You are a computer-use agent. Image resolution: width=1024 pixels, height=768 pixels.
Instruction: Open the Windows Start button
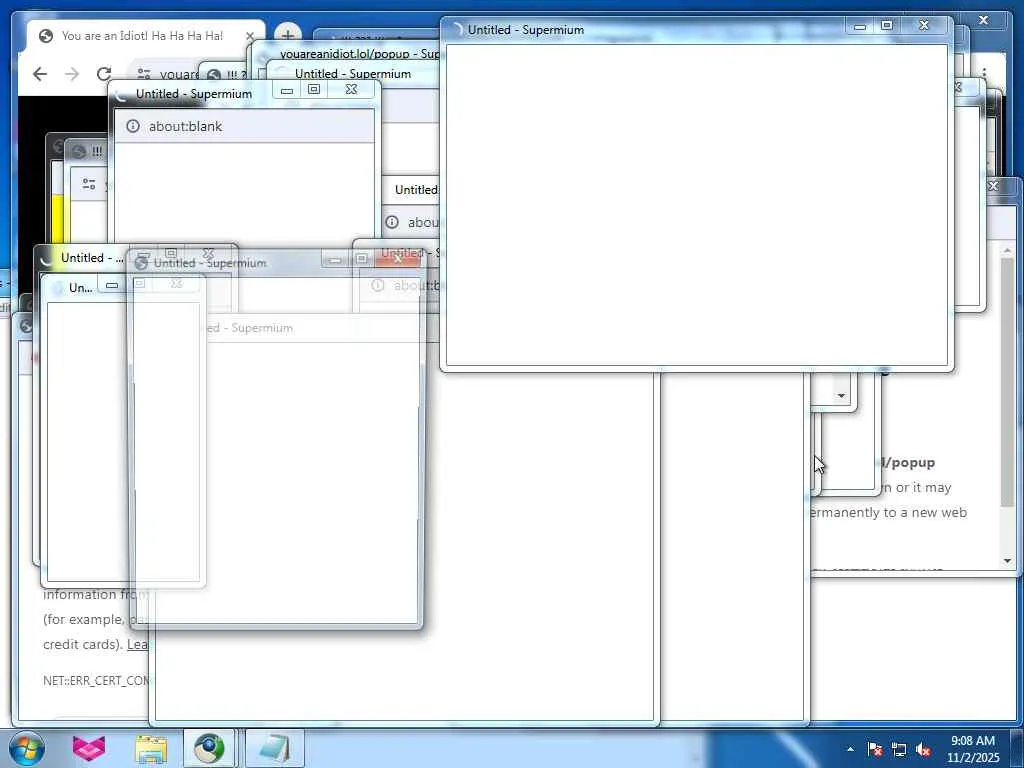[x=27, y=748]
